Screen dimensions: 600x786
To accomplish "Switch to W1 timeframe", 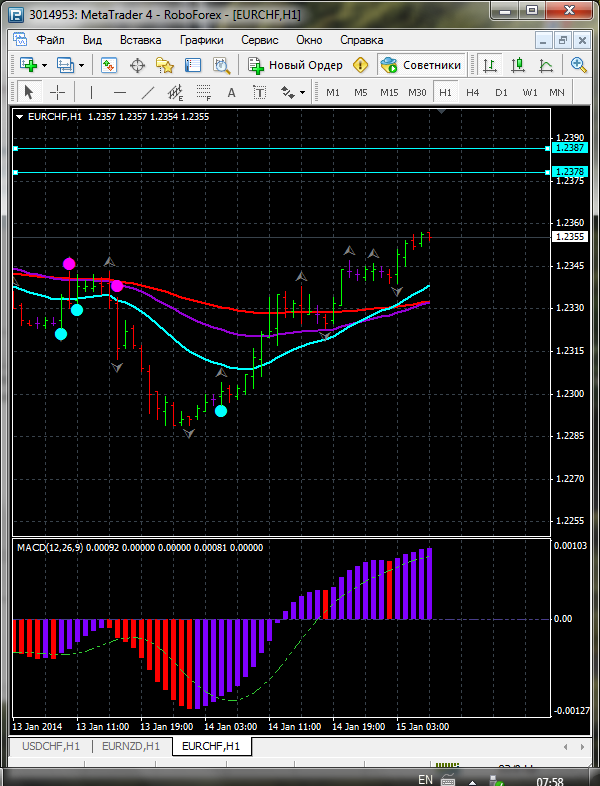I will (x=530, y=92).
